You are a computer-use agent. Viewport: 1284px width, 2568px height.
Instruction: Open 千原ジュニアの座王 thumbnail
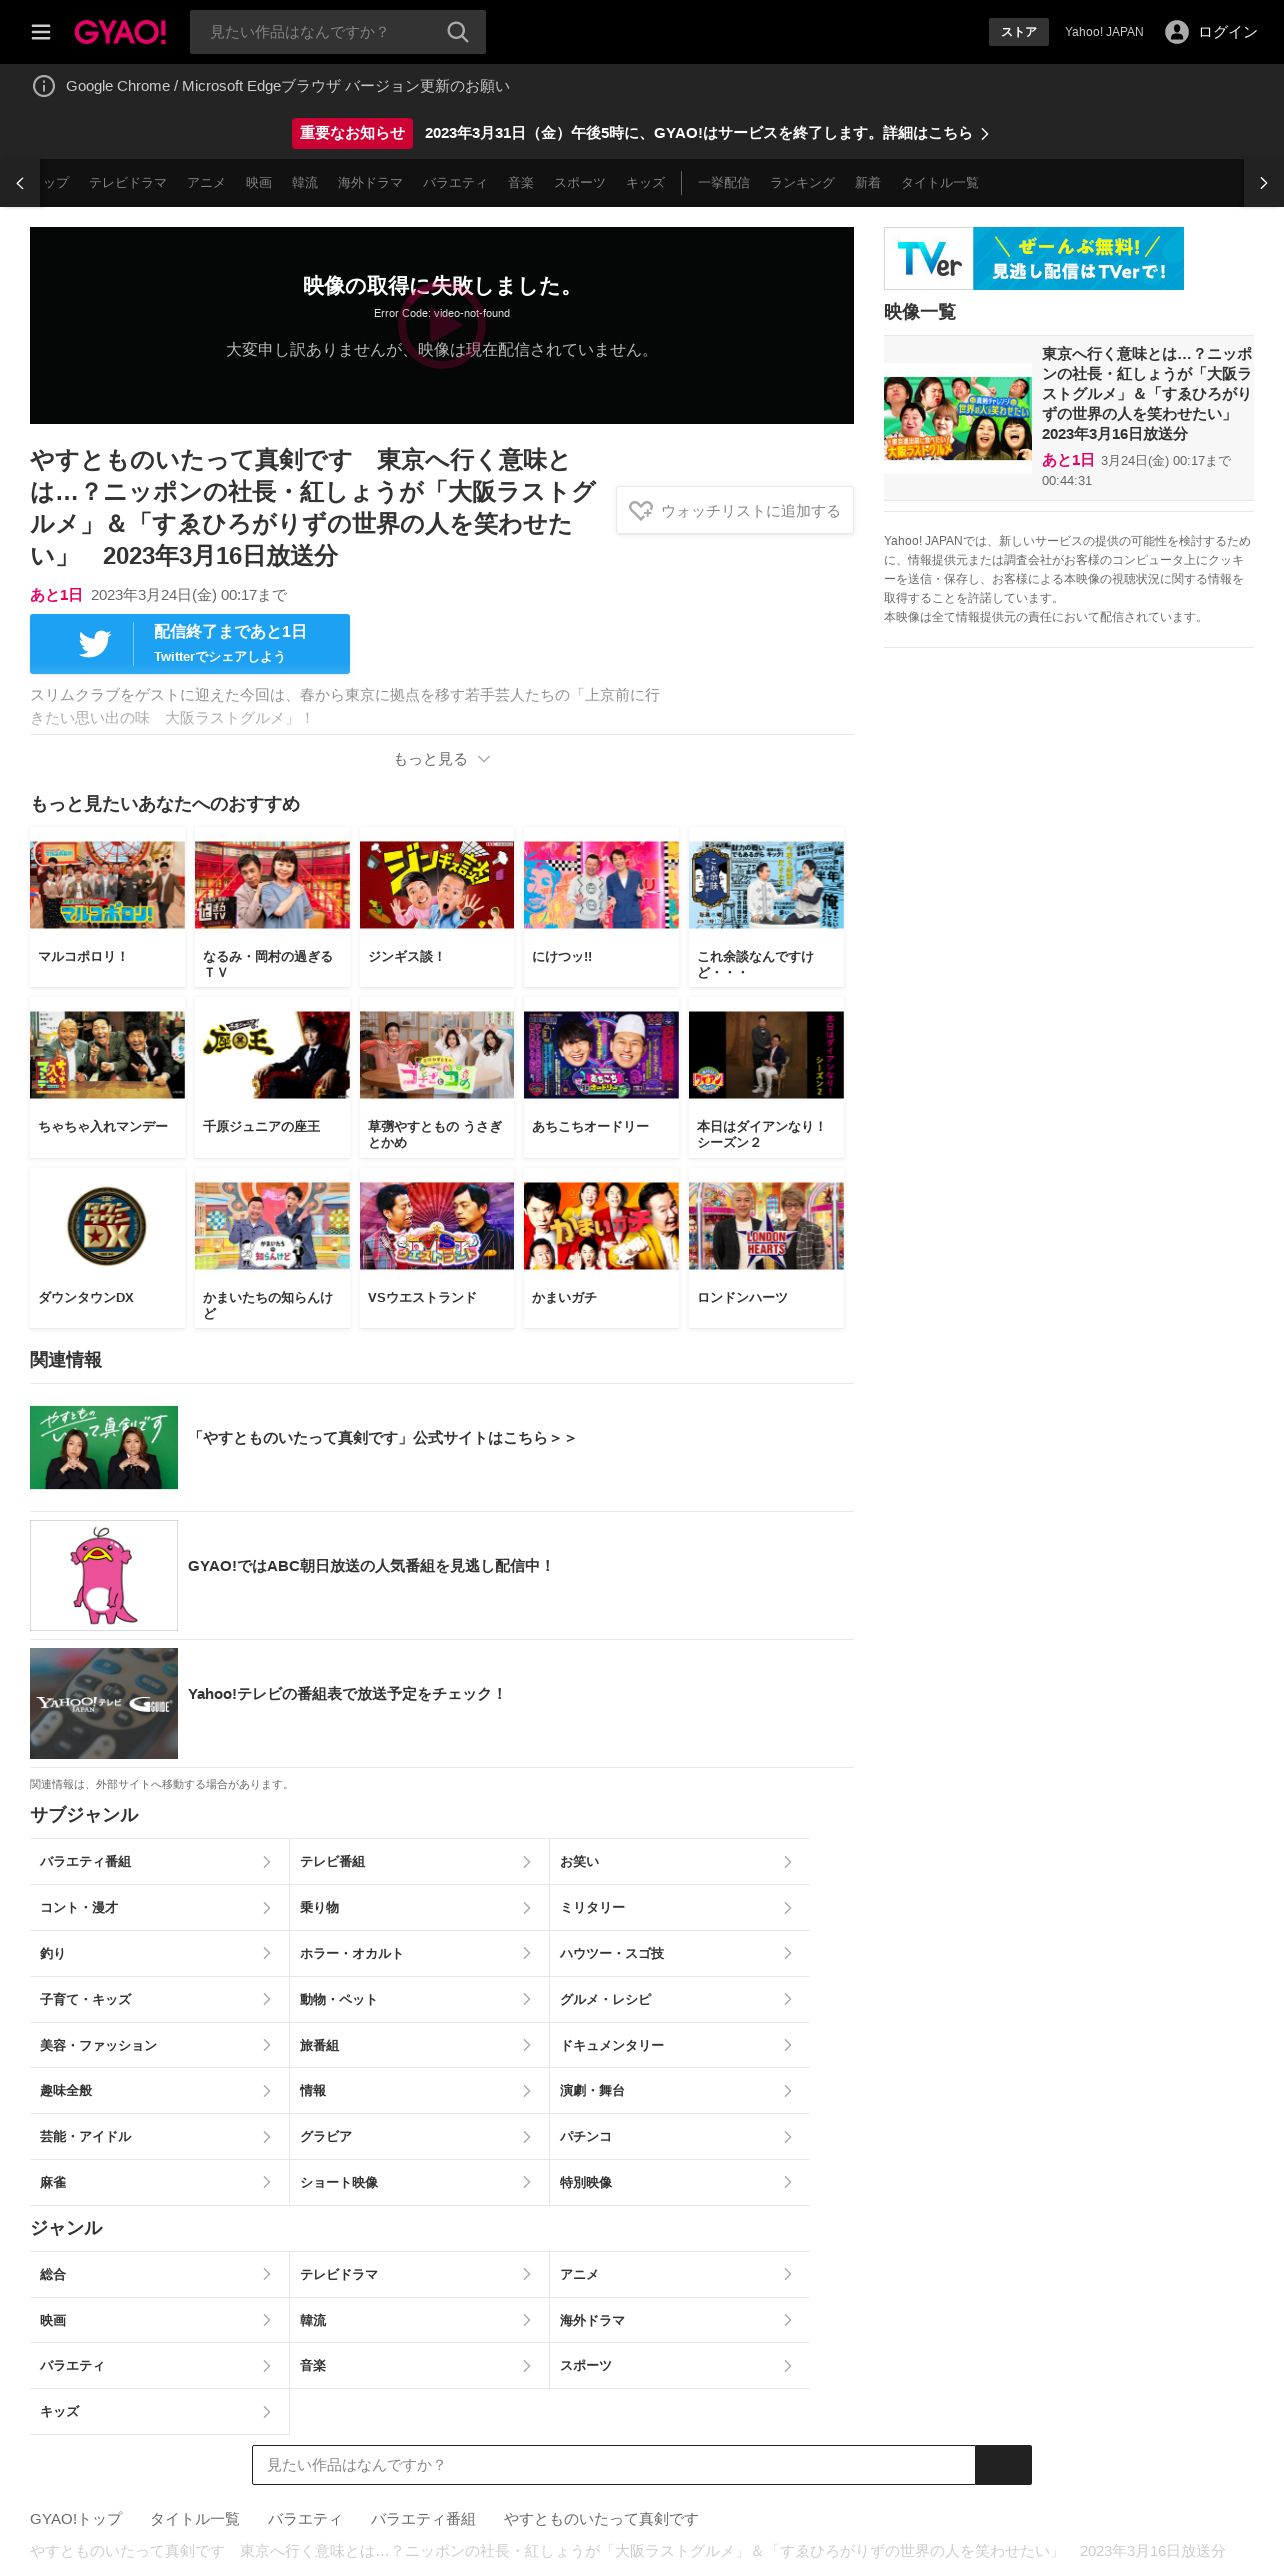tap(272, 1055)
